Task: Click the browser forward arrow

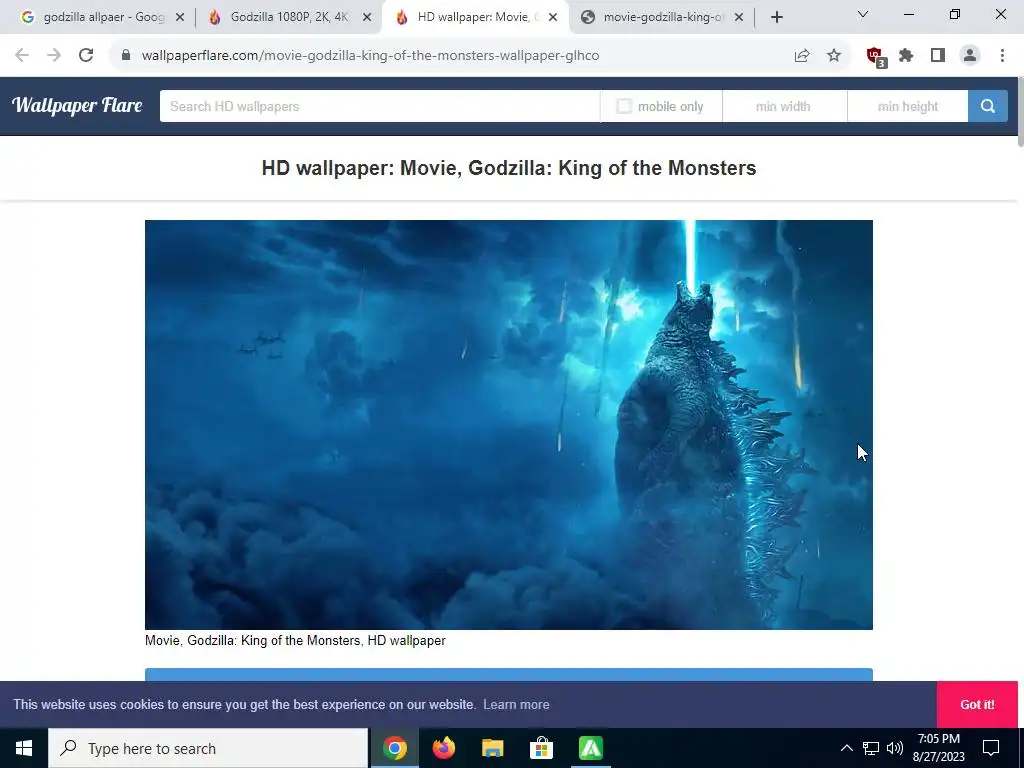Action: click(x=54, y=56)
